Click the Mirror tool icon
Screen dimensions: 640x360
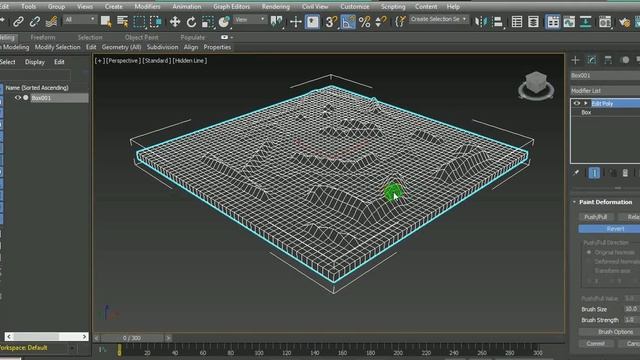tap(481, 22)
